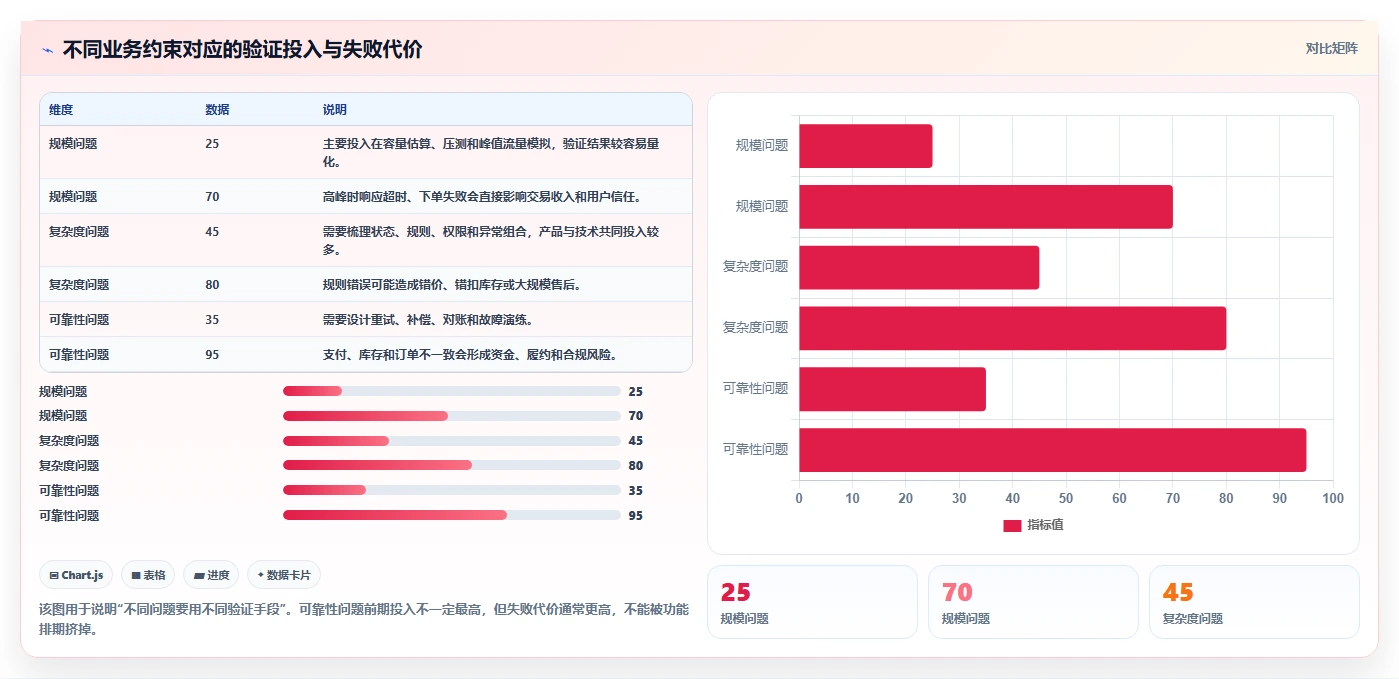Image resolution: width=1399 pixels, height=679 pixels.
Task: Click the chart bar reaching 70
Action: pyautogui.click(x=985, y=206)
